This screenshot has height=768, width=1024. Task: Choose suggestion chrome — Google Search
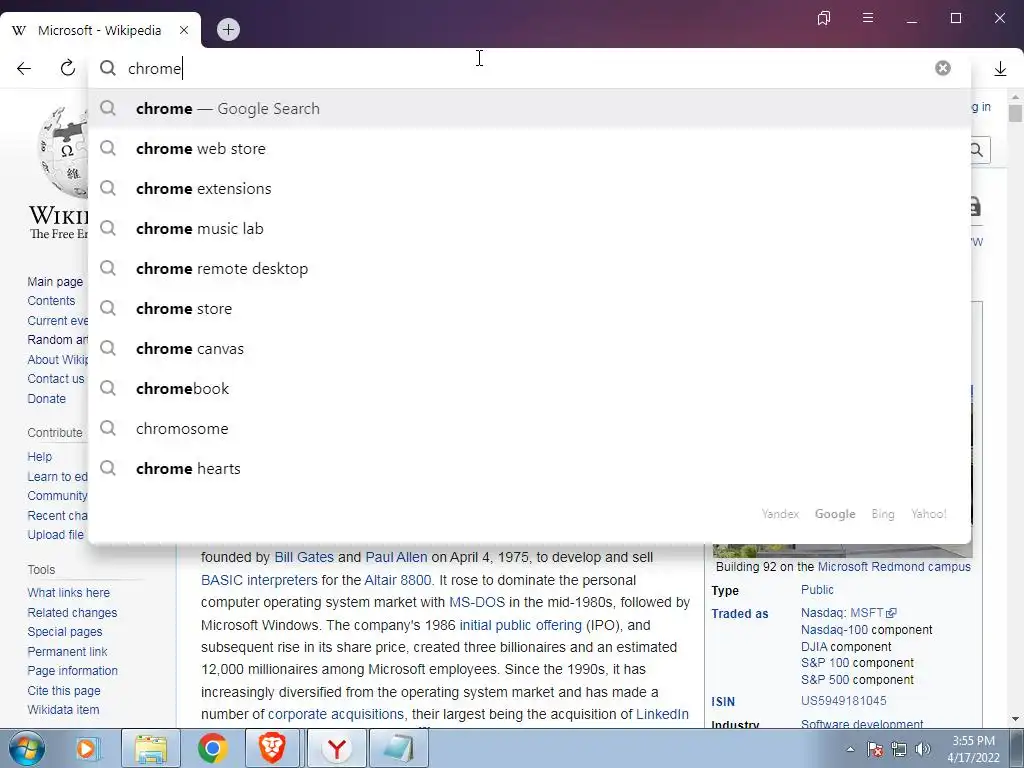click(x=530, y=108)
